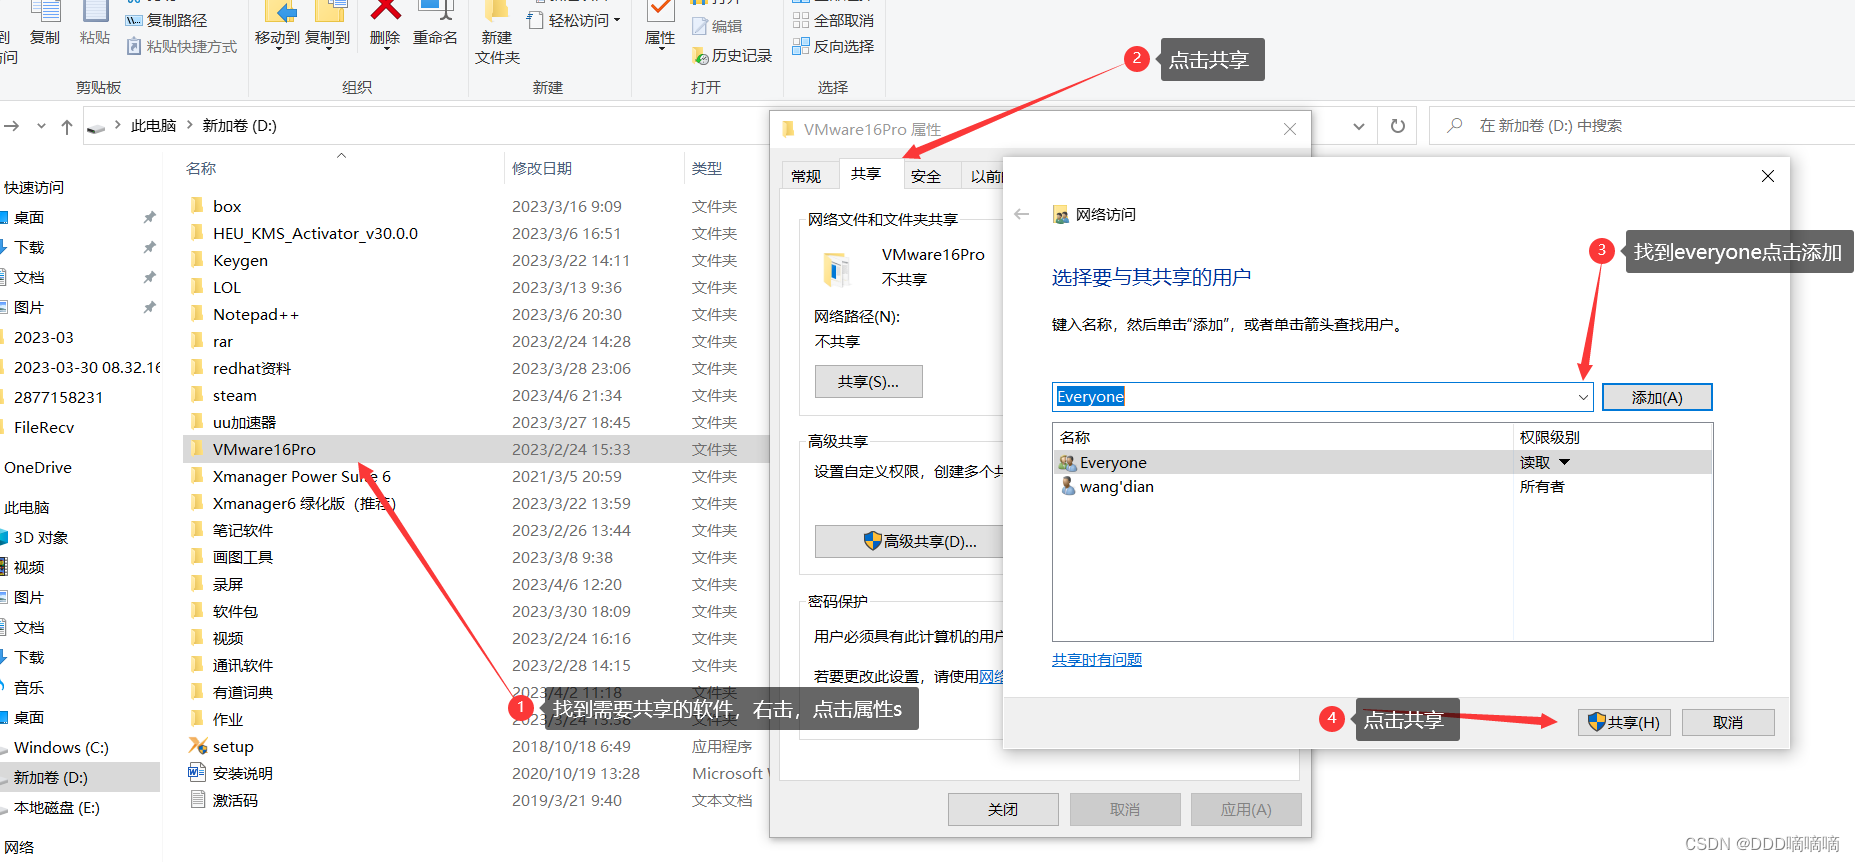1855x862 pixels.
Task: Open OneDrive in navigation pane
Action: coord(38,467)
